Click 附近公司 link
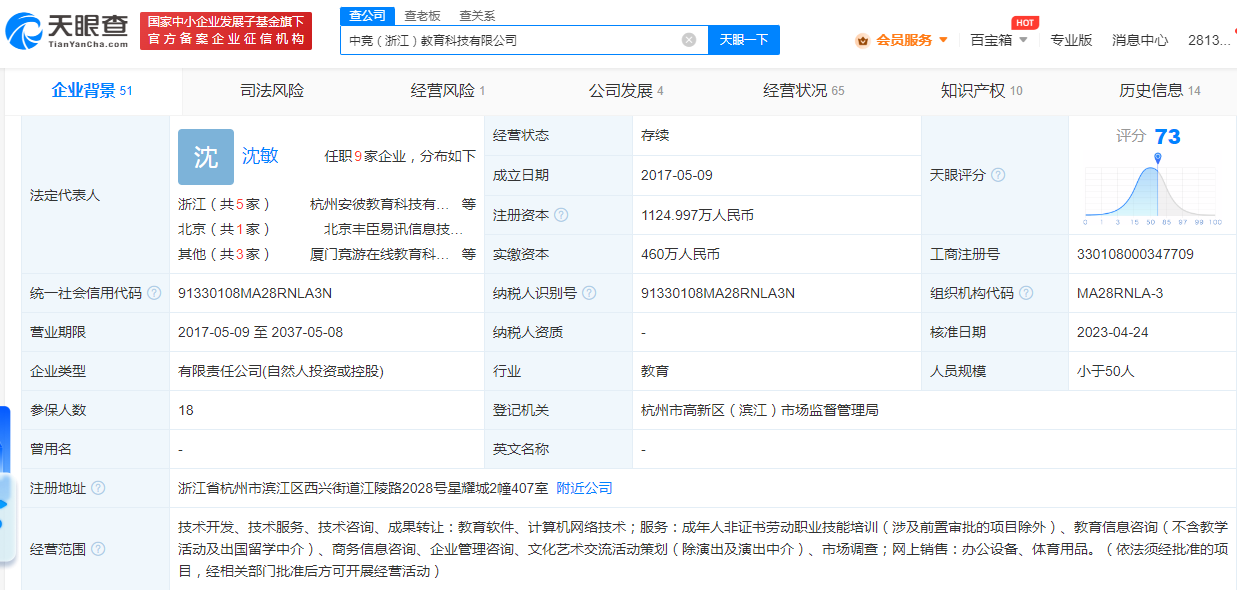The width and height of the screenshot is (1237, 590). click(x=584, y=488)
